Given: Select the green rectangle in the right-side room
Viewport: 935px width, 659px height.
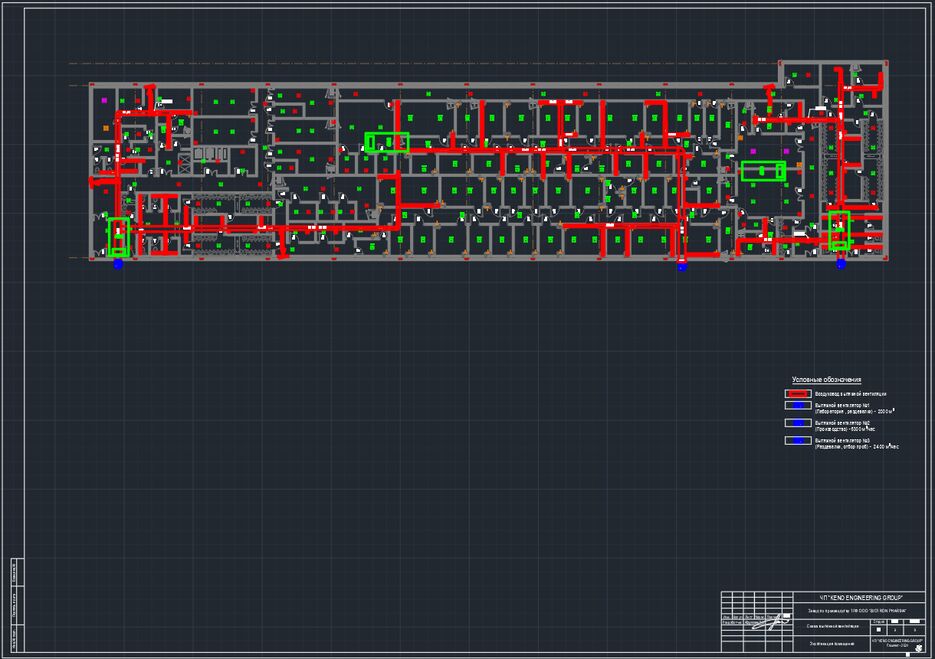Looking at the screenshot, I should (763, 170).
